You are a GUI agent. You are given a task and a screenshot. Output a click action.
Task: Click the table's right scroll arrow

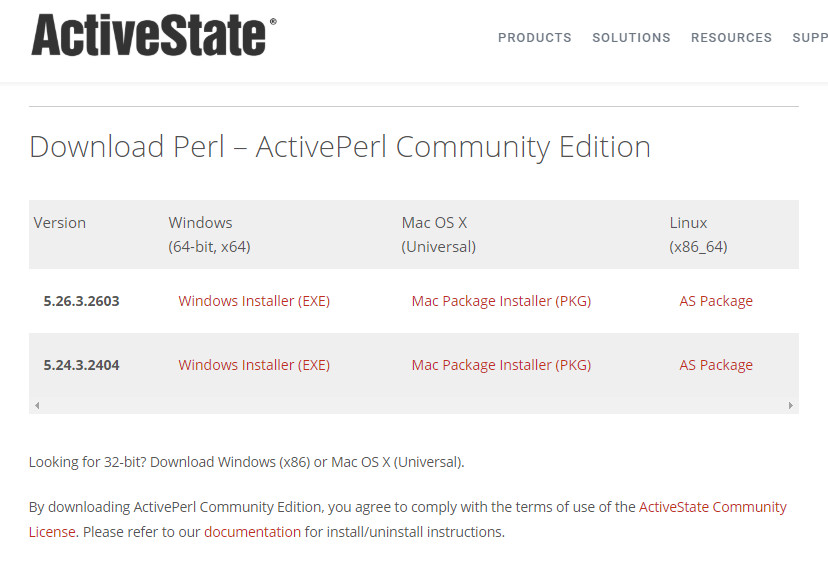790,405
